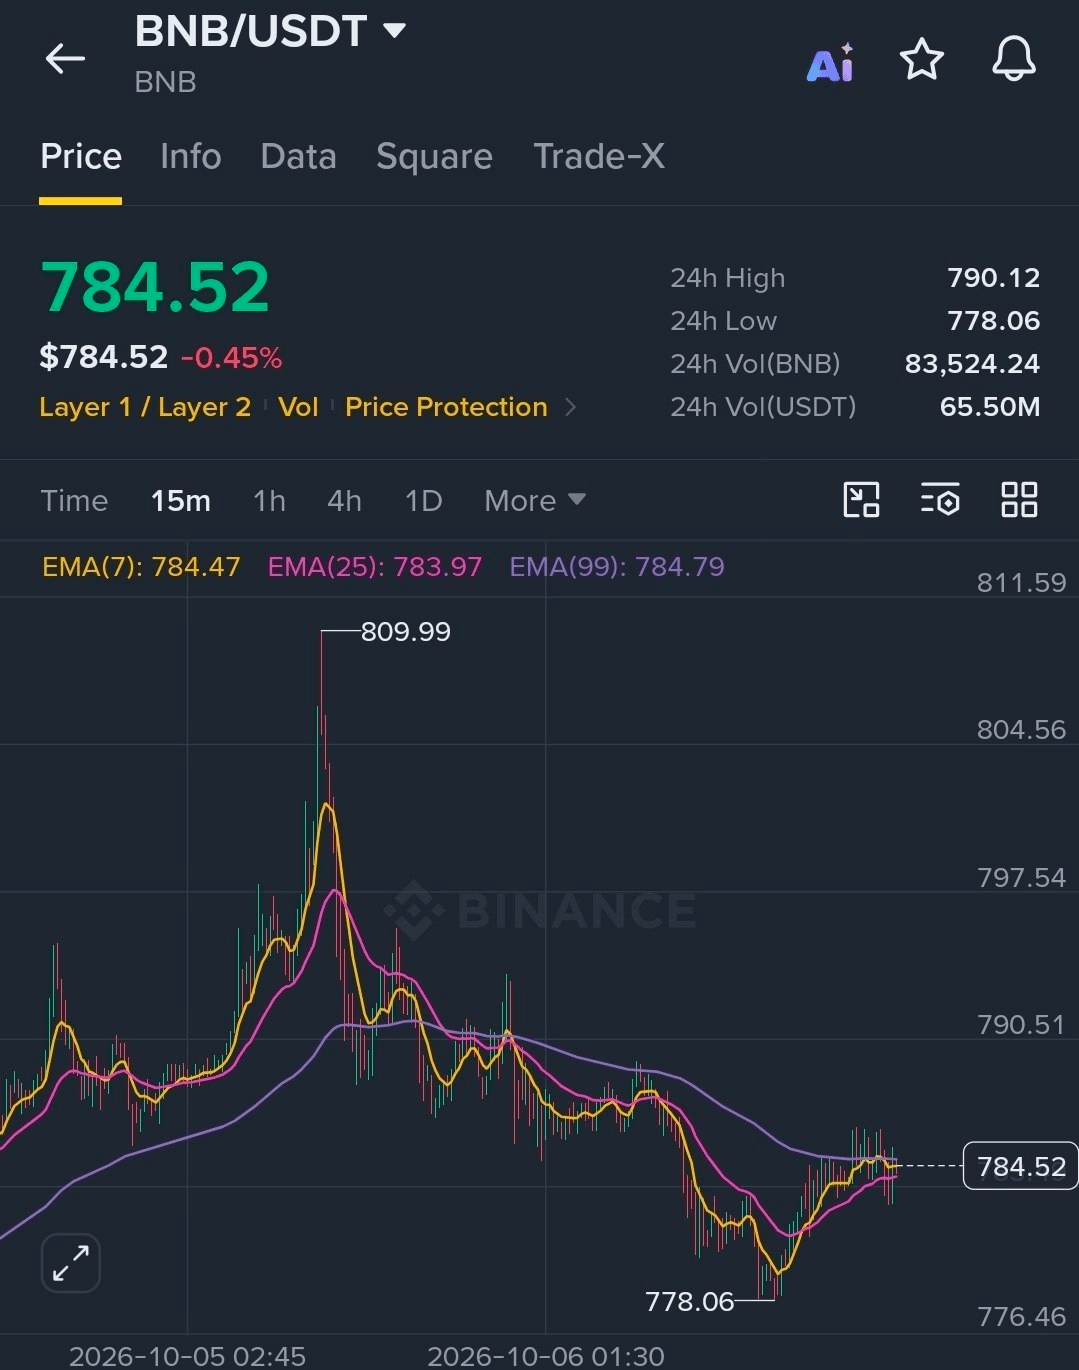Image resolution: width=1079 pixels, height=1370 pixels.
Task: Tap the EMA(7): 784.47 indicator label
Action: click(141, 567)
